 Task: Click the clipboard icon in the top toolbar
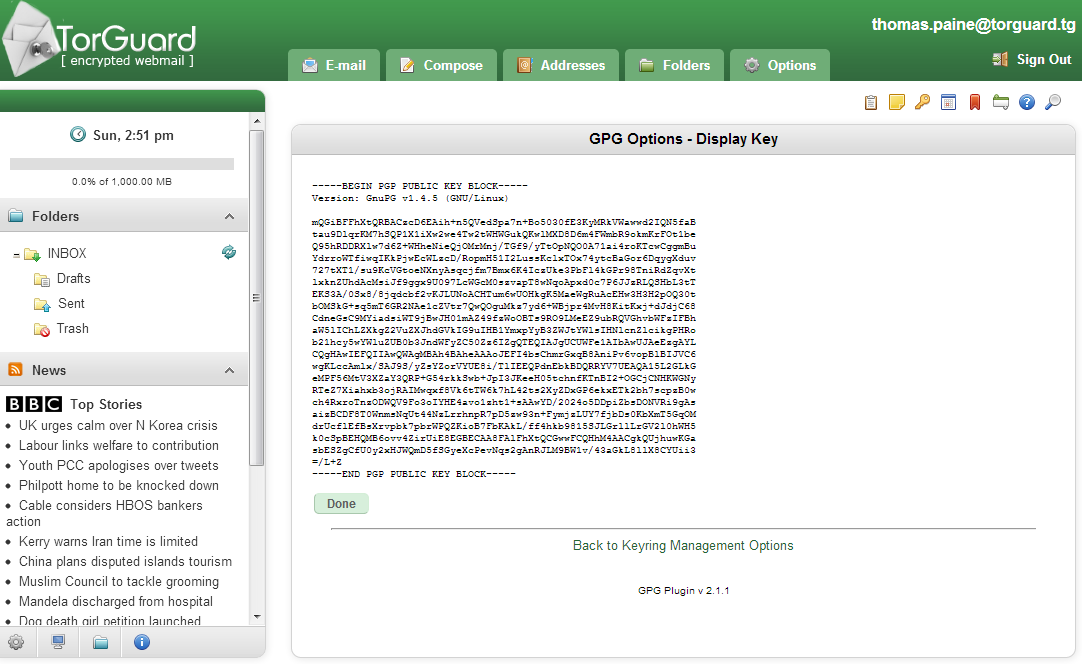(x=871, y=102)
